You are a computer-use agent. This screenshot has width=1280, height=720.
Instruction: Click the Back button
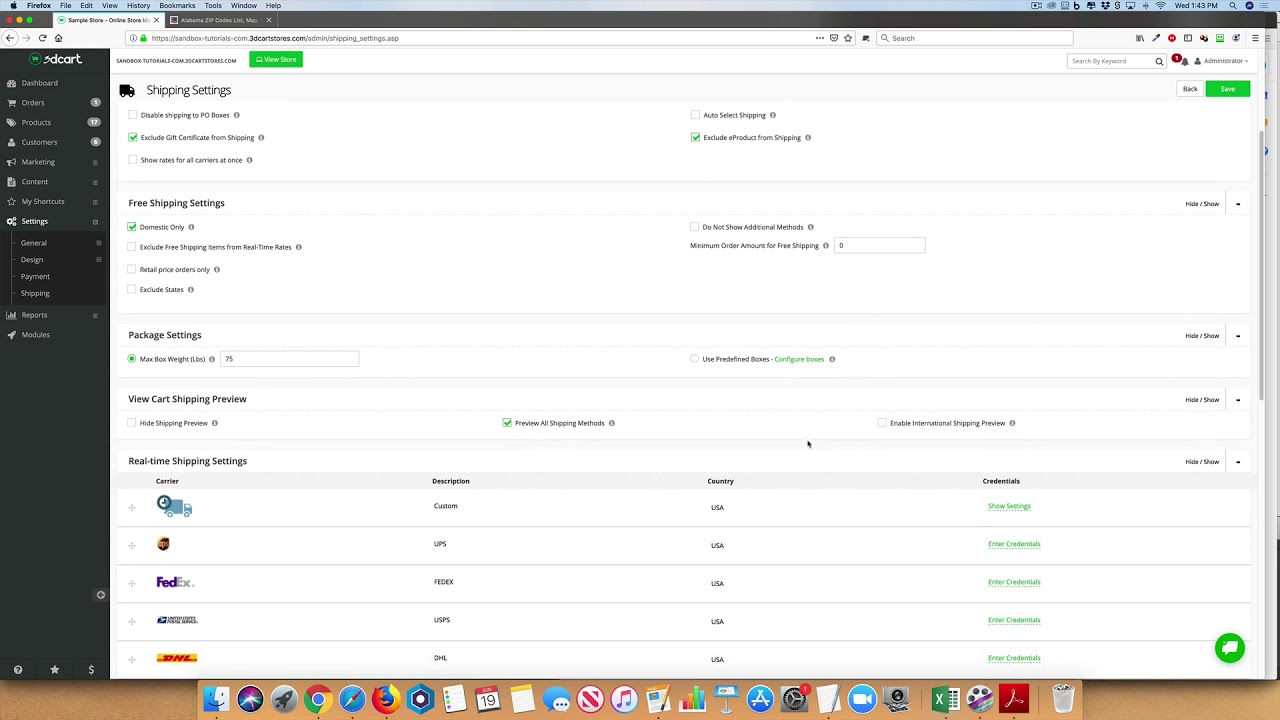tap(1190, 89)
